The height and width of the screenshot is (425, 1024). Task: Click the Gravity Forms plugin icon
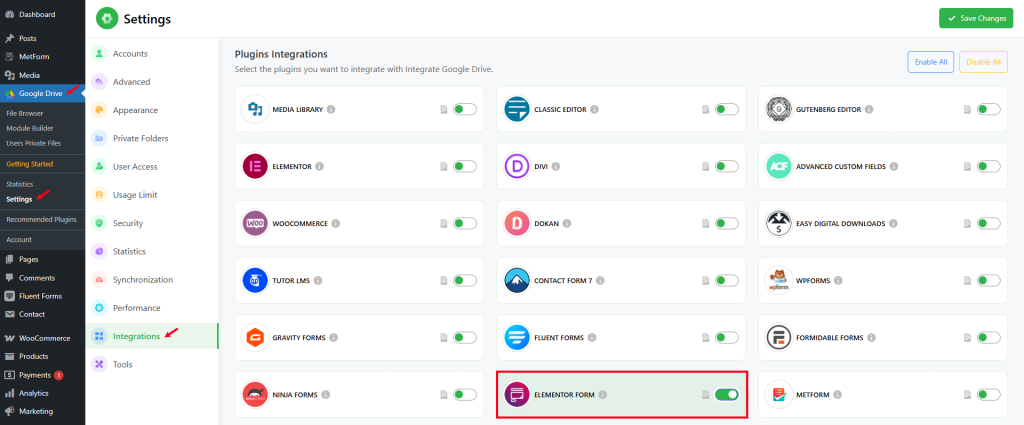255,338
